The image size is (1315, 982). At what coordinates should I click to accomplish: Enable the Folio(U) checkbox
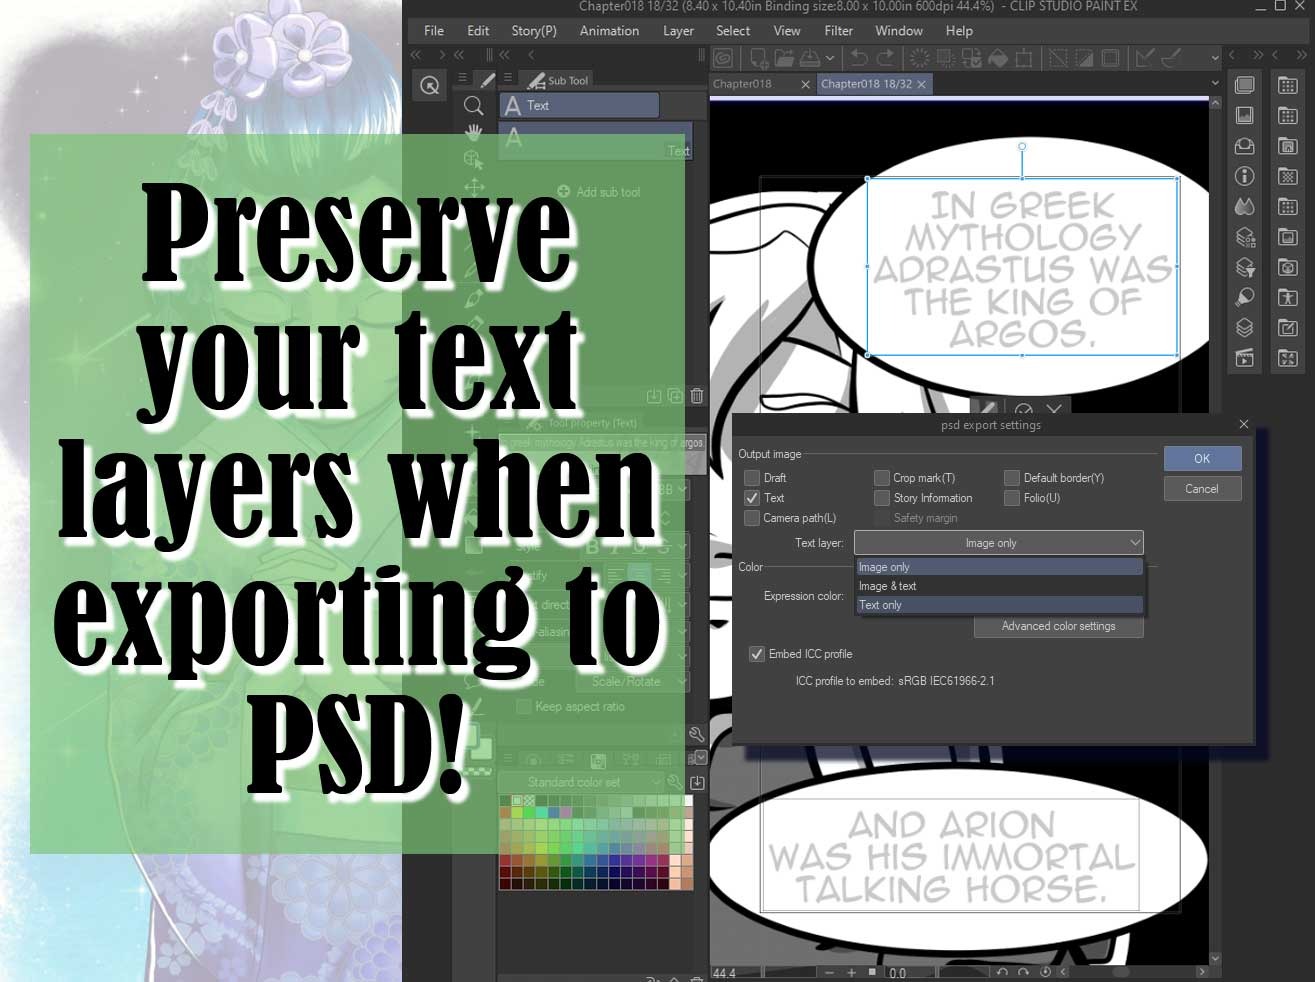[x=1012, y=498]
